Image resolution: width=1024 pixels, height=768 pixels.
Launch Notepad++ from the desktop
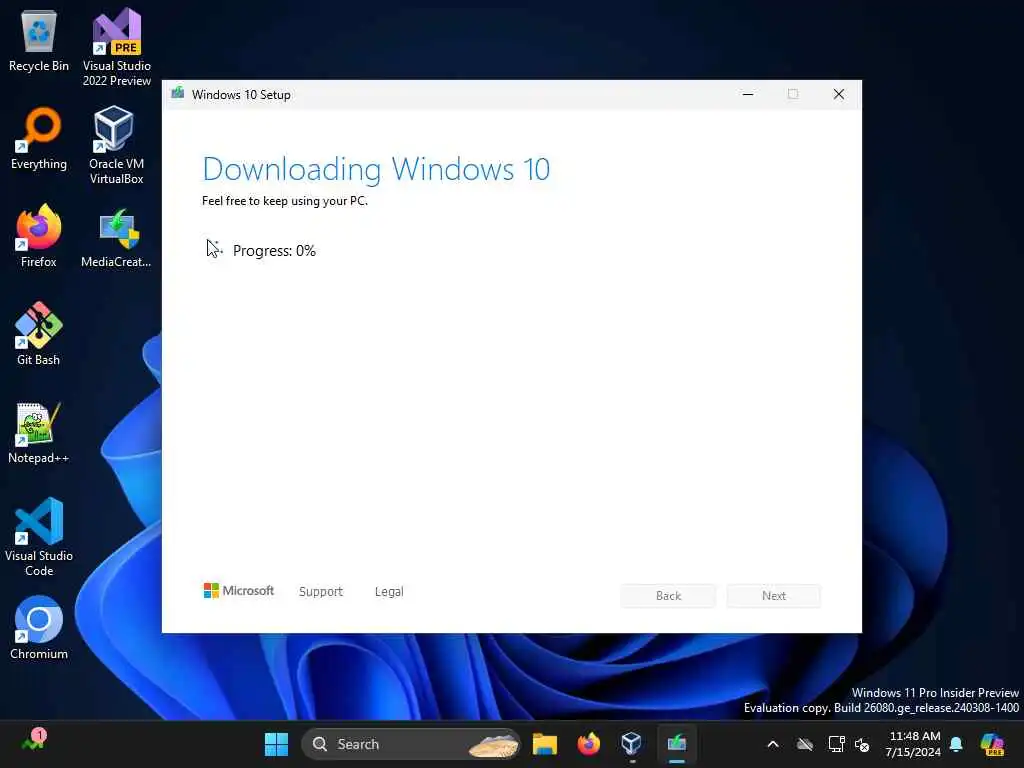pyautogui.click(x=39, y=432)
